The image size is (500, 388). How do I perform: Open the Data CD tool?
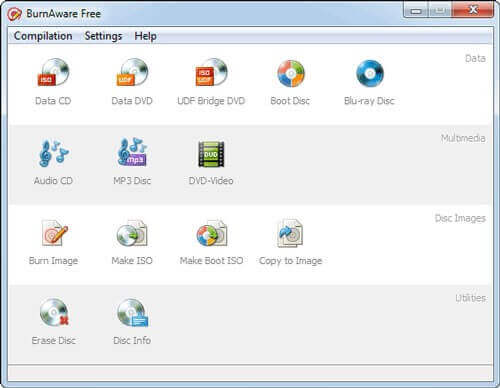click(53, 82)
